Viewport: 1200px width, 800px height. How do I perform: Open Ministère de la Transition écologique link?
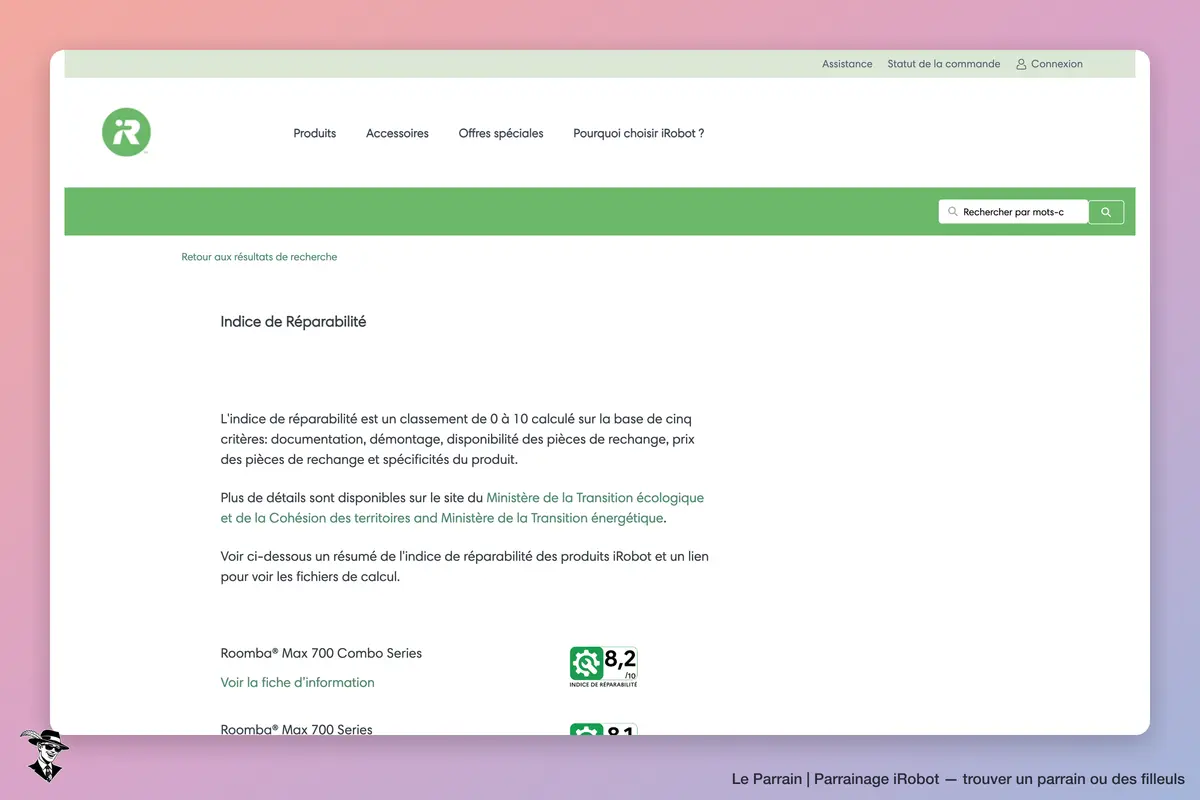[x=462, y=508]
